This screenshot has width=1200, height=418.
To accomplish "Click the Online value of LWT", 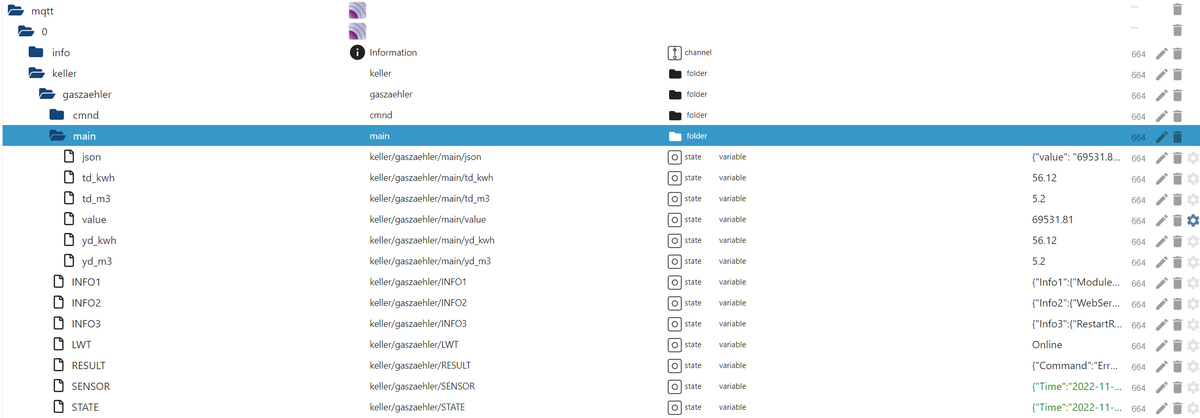I will (1047, 345).
